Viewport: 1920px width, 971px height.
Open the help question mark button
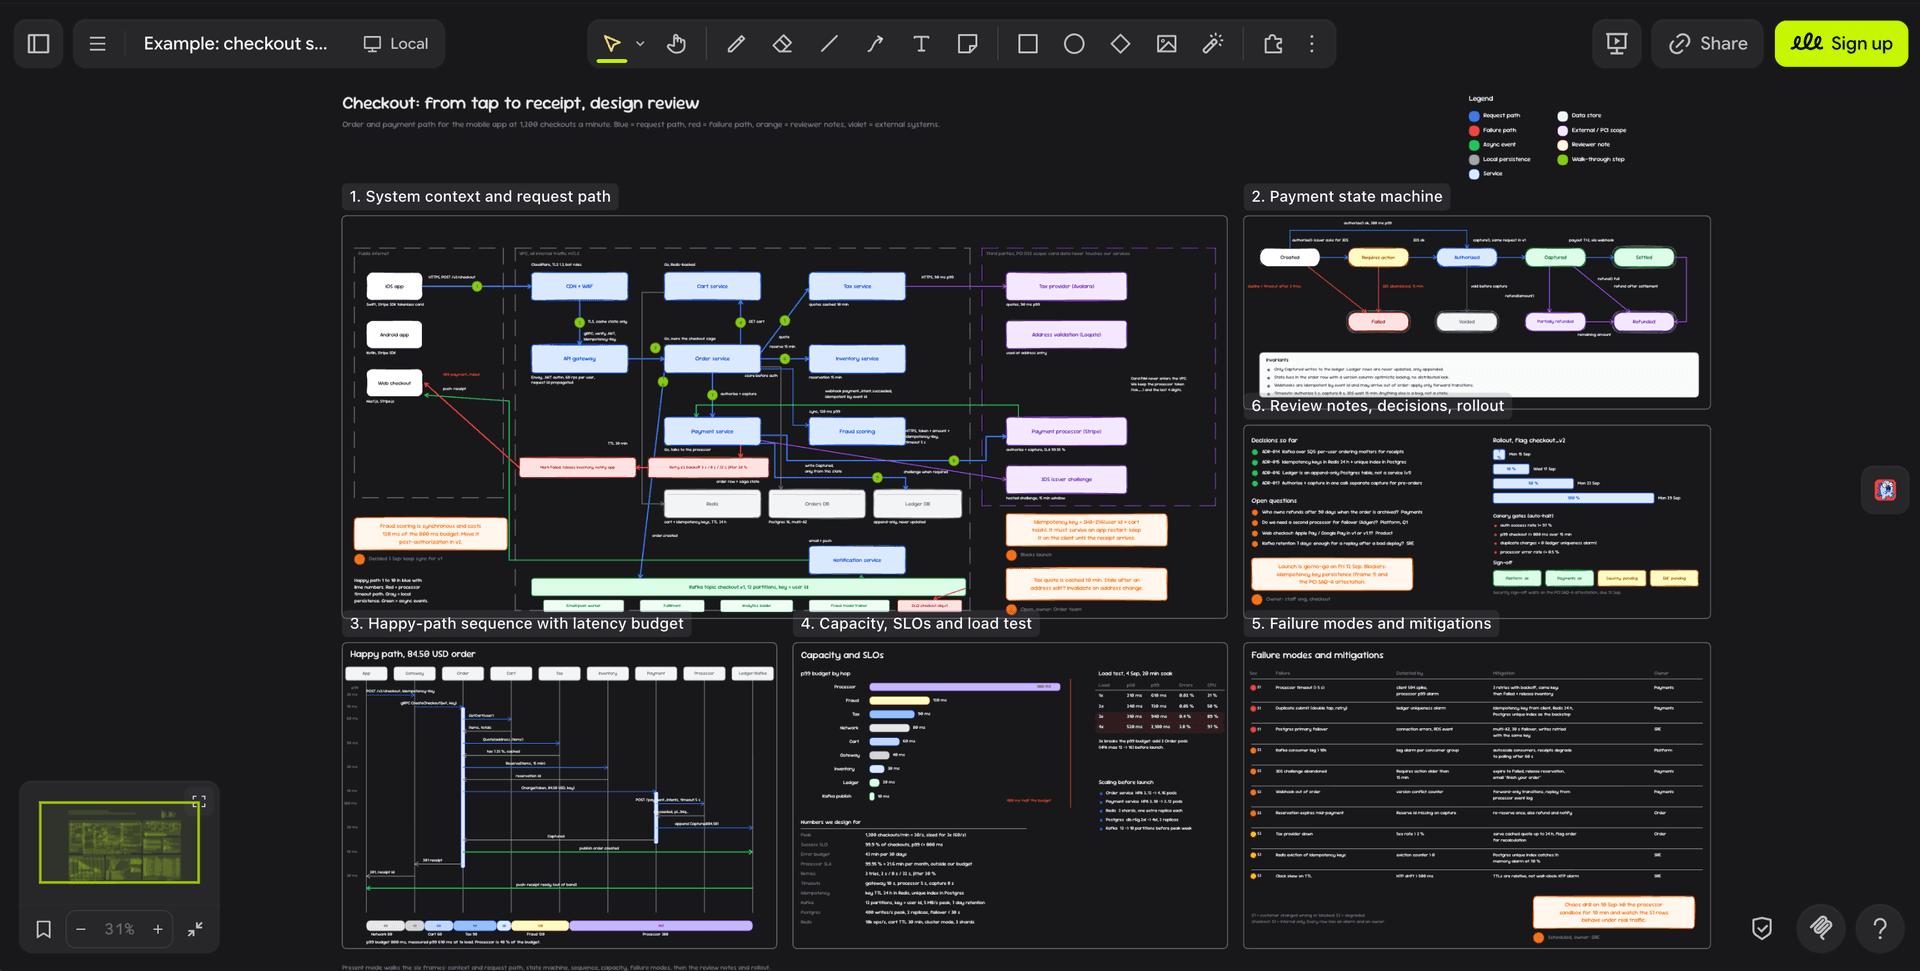point(1880,928)
